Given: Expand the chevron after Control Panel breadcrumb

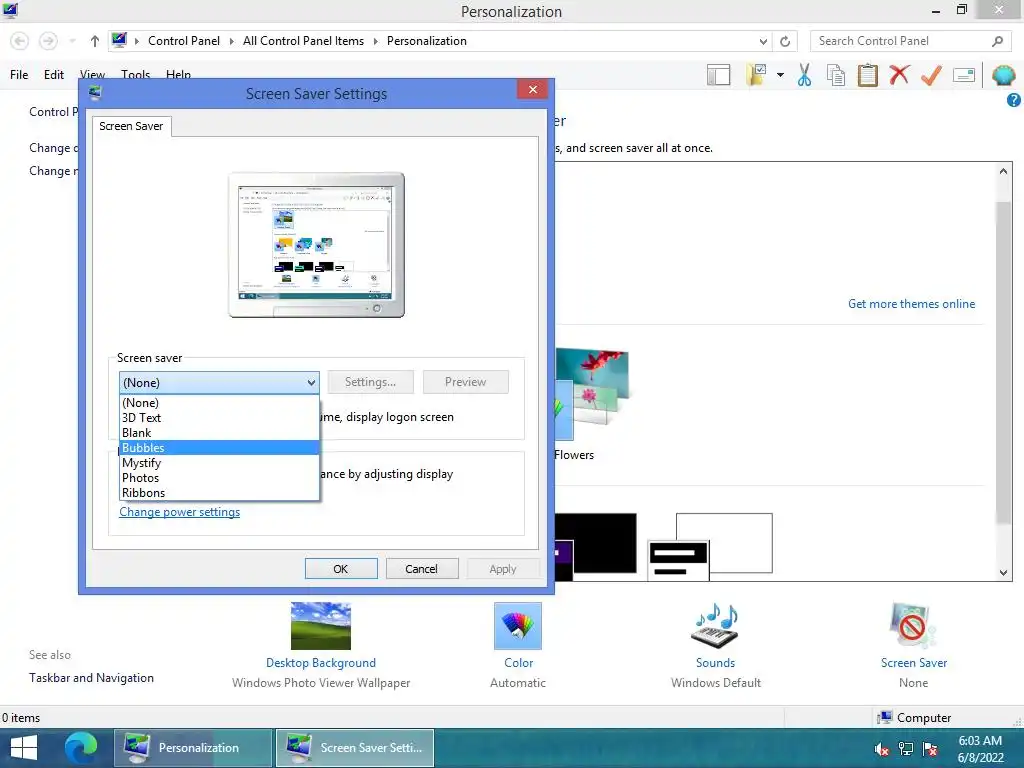Looking at the screenshot, I should (x=231, y=41).
